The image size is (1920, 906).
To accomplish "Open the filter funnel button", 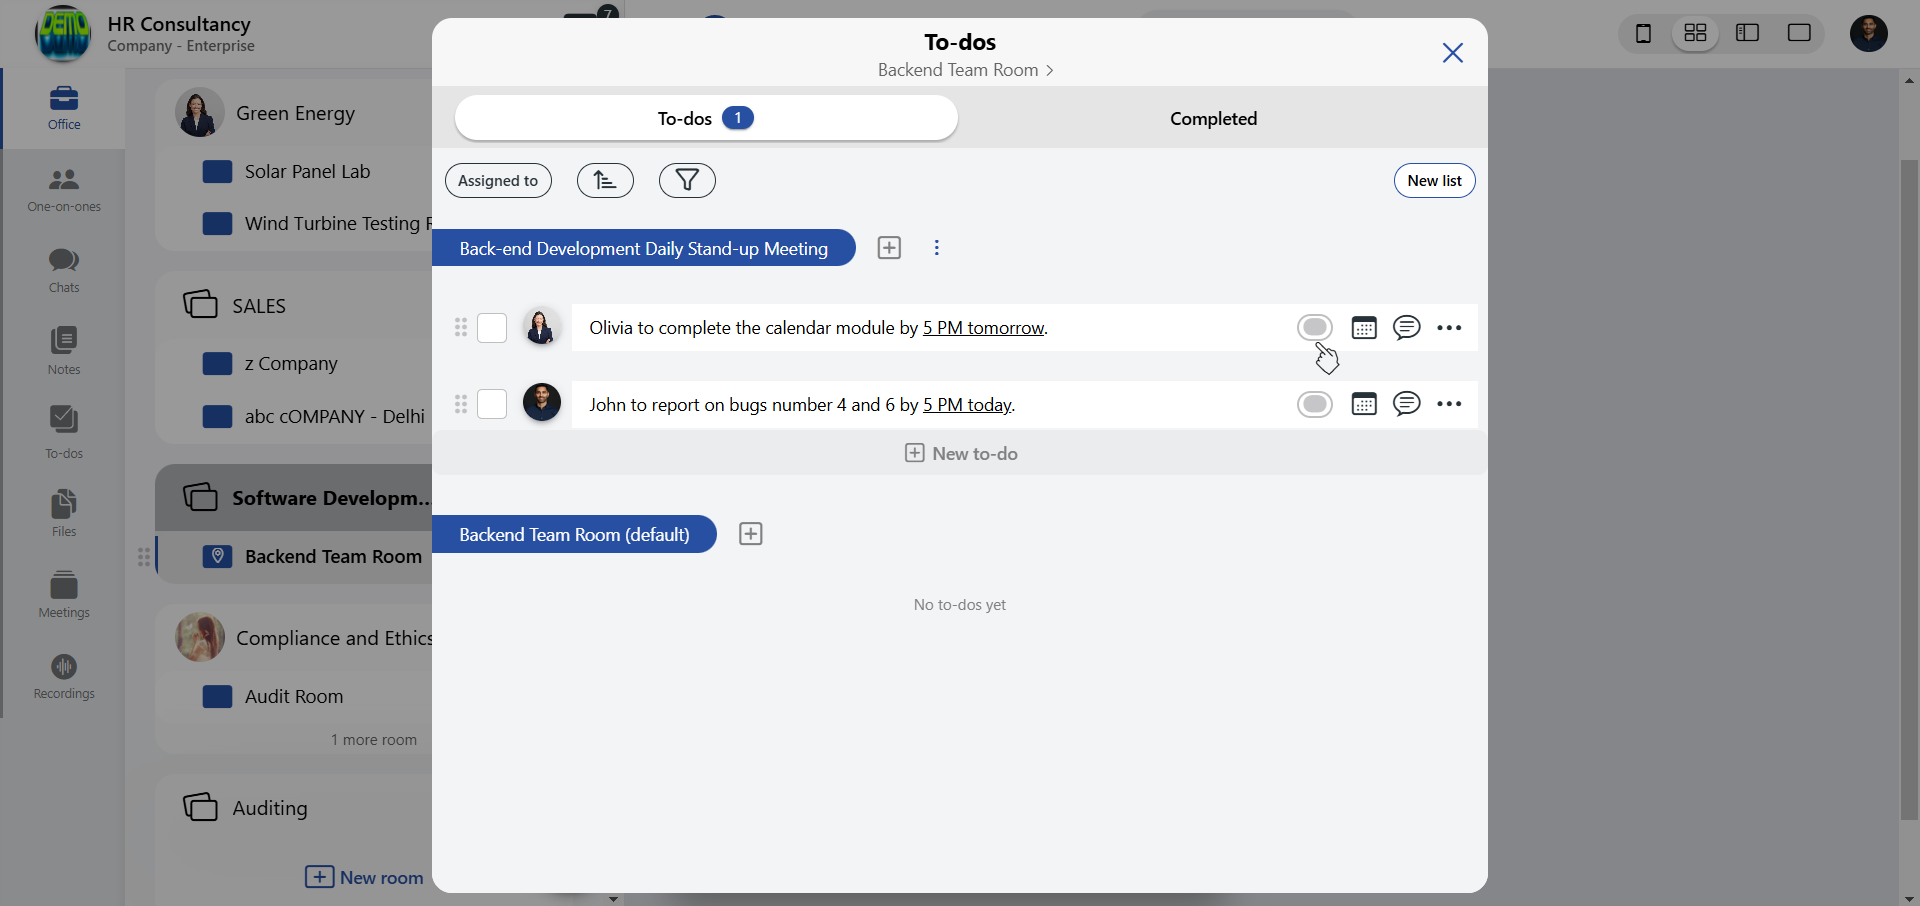I will pos(687,180).
